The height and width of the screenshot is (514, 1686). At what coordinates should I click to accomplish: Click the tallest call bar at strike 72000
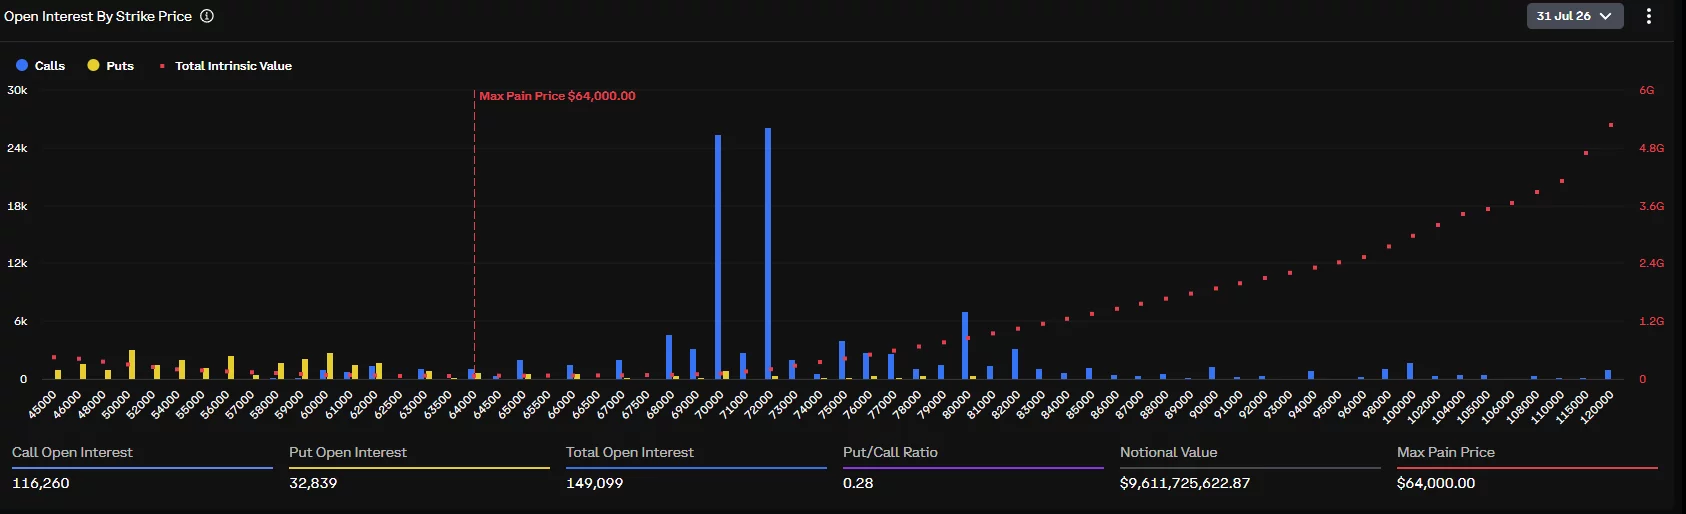[x=768, y=253]
